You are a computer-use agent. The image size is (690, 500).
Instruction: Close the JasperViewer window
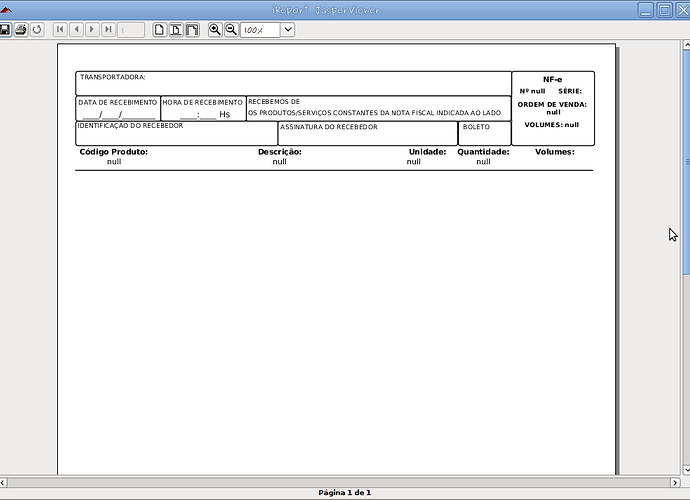tap(683, 10)
